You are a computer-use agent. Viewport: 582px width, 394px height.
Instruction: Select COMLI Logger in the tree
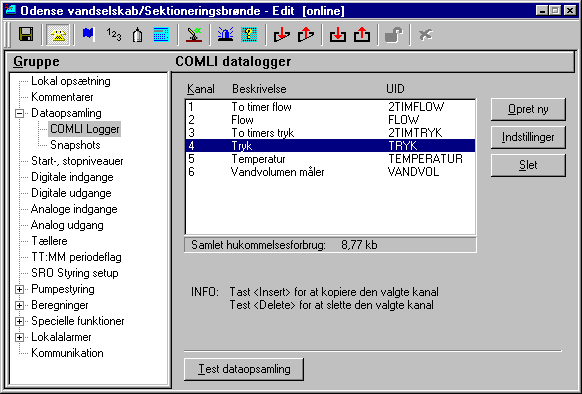tap(85, 129)
